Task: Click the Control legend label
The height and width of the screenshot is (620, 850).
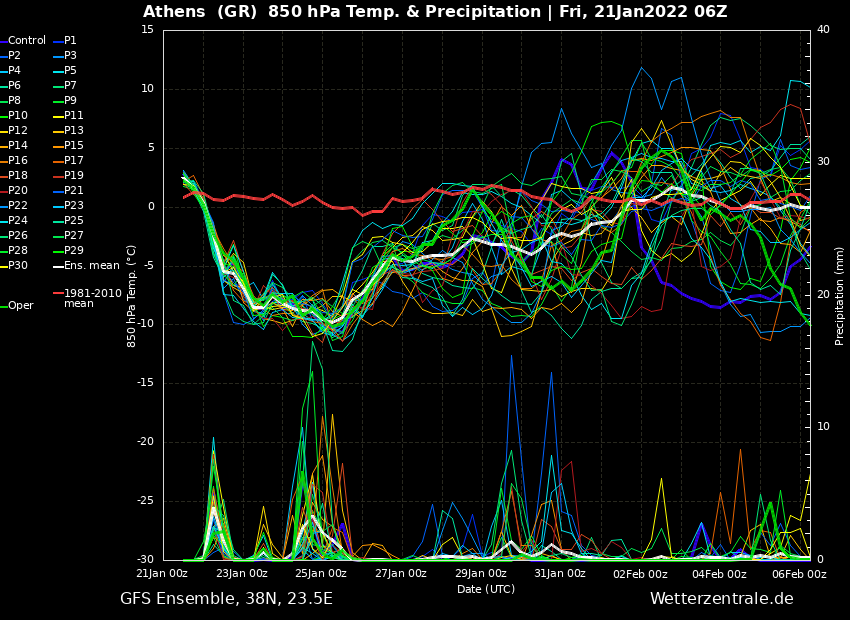Action: point(27,41)
